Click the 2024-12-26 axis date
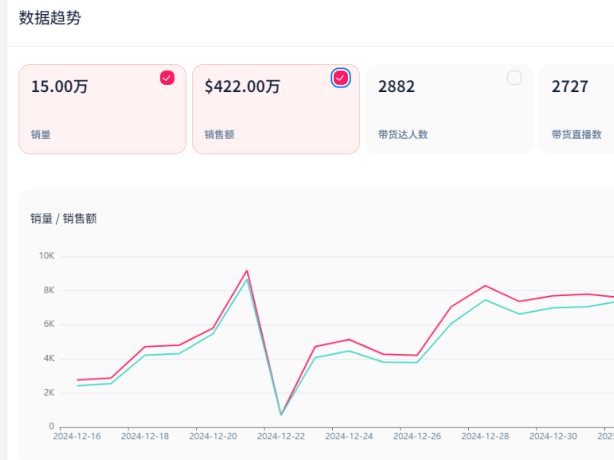Image resolution: width=614 pixels, height=460 pixels. [x=417, y=436]
